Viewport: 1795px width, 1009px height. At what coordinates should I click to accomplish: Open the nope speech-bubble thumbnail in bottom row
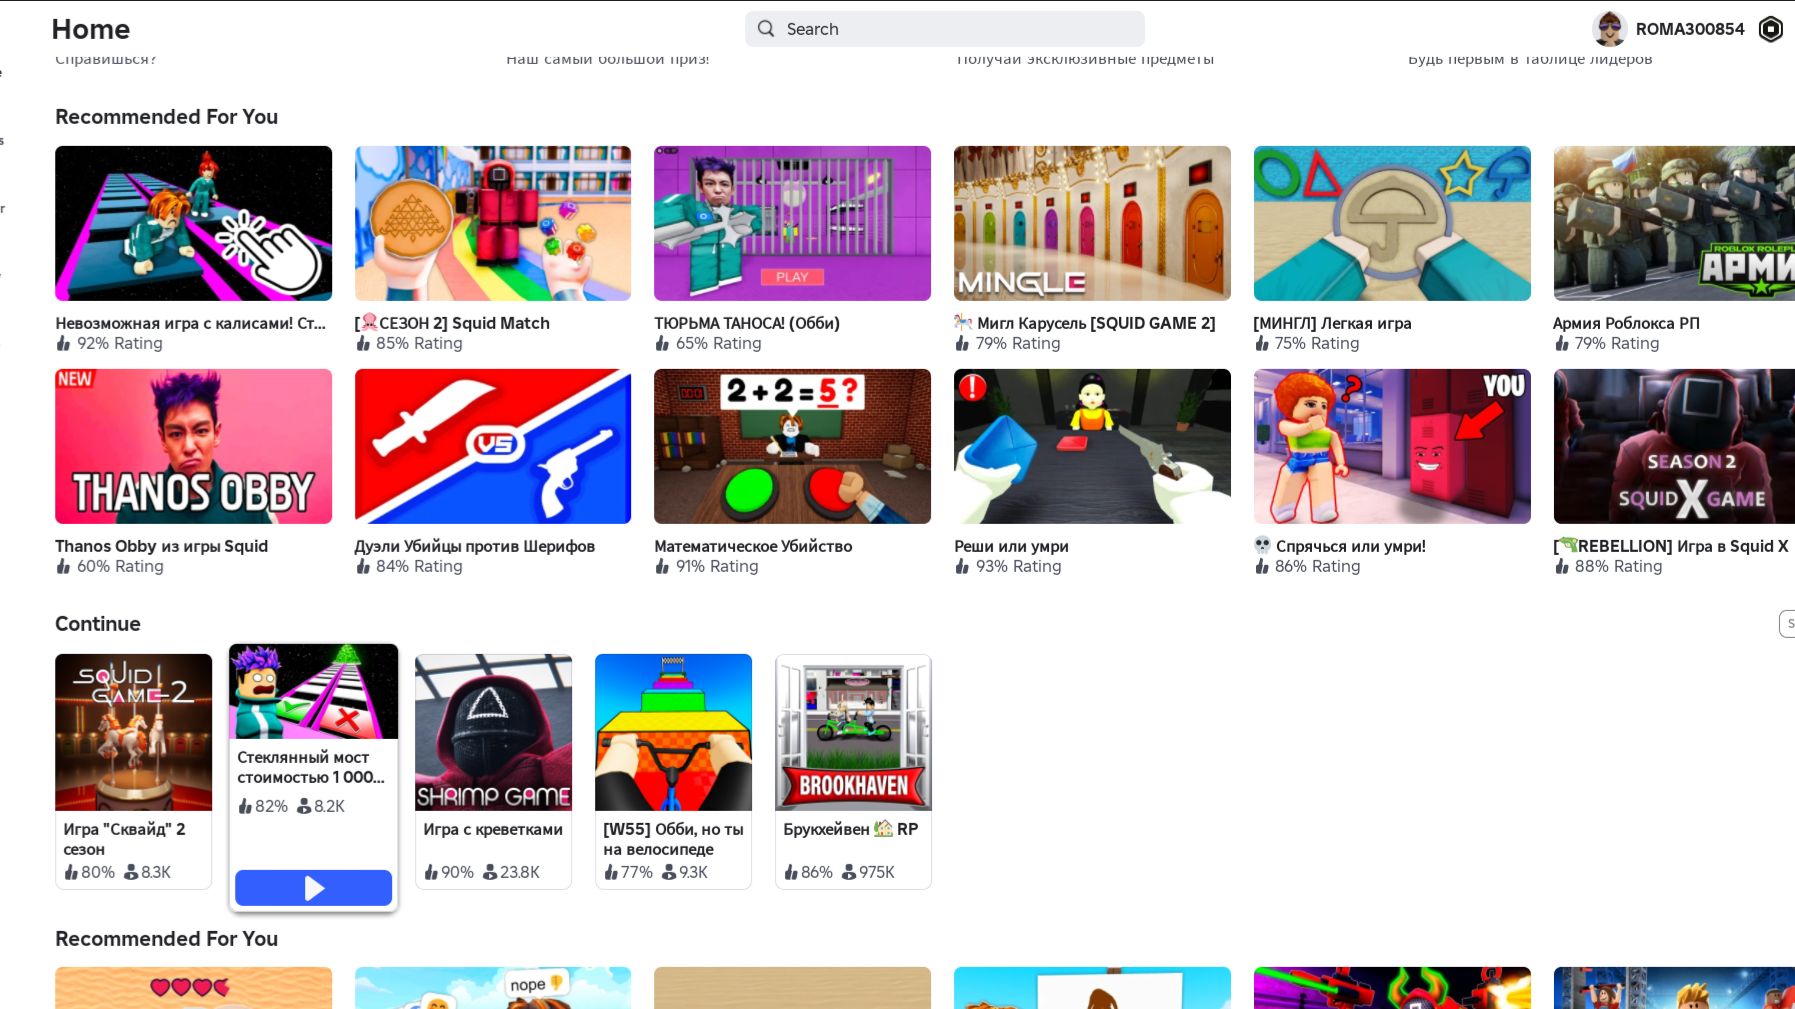pyautogui.click(x=493, y=988)
